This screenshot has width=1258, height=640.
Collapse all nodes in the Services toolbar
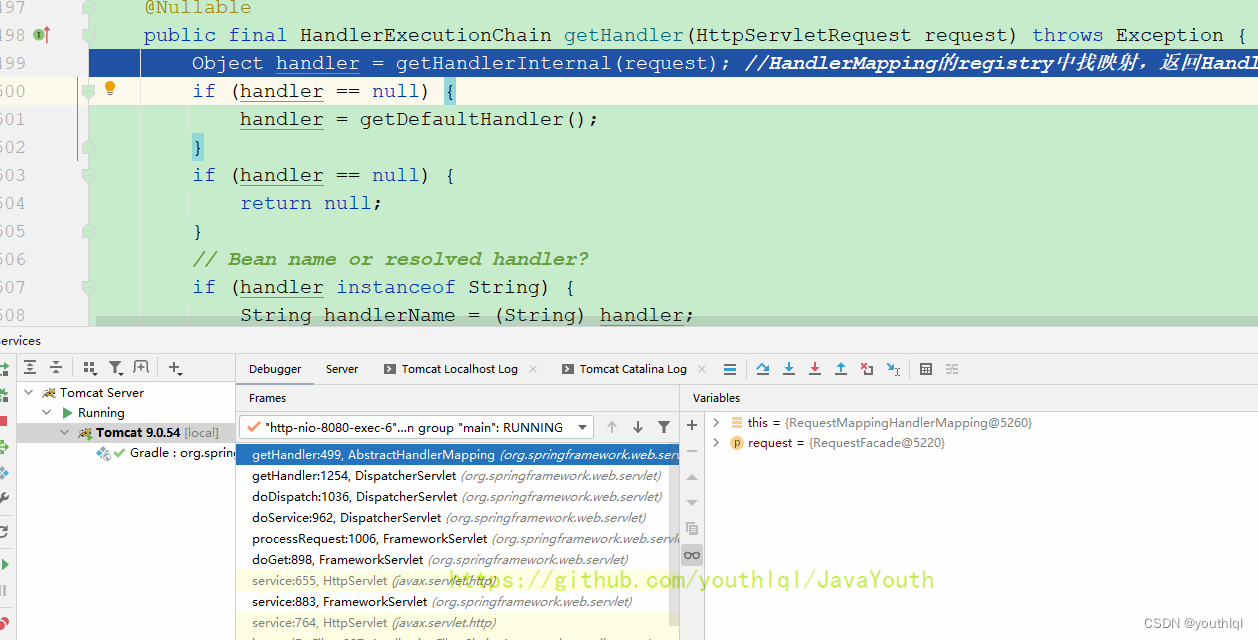click(x=56, y=368)
